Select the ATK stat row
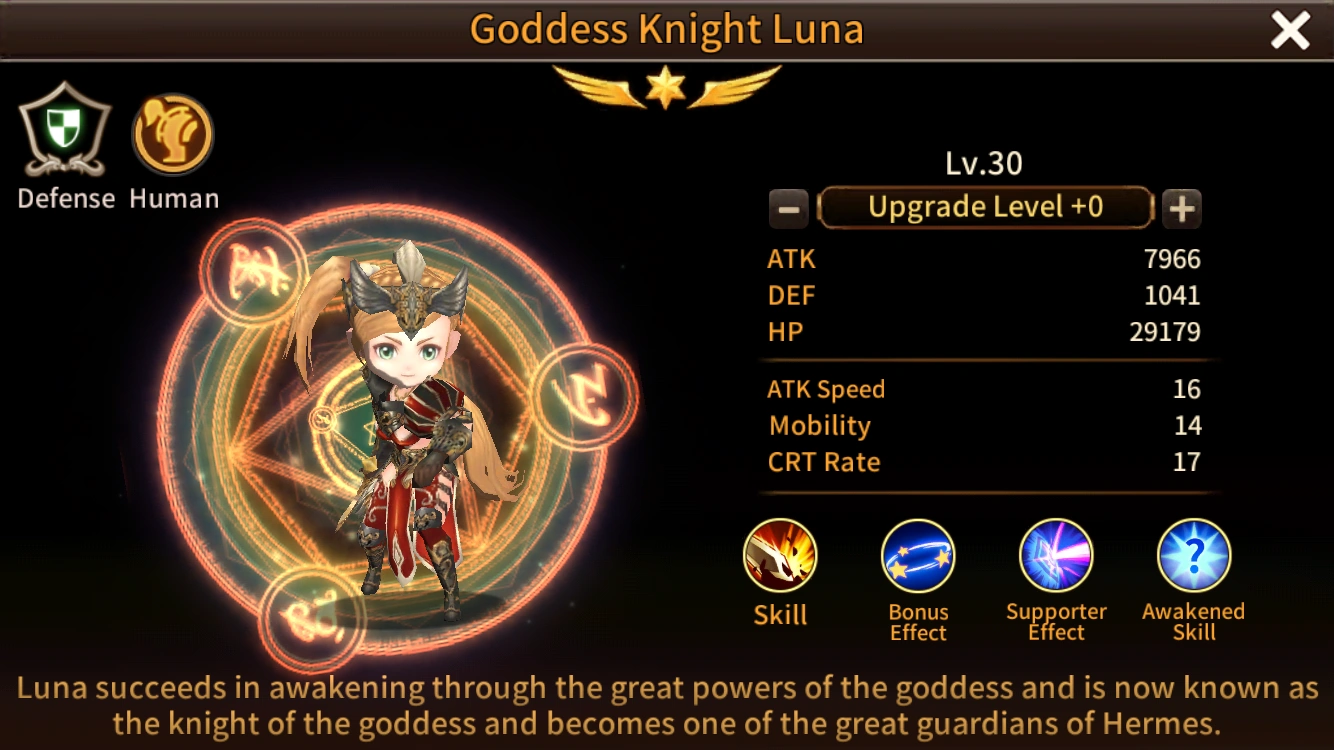The width and height of the screenshot is (1334, 750). [984, 259]
